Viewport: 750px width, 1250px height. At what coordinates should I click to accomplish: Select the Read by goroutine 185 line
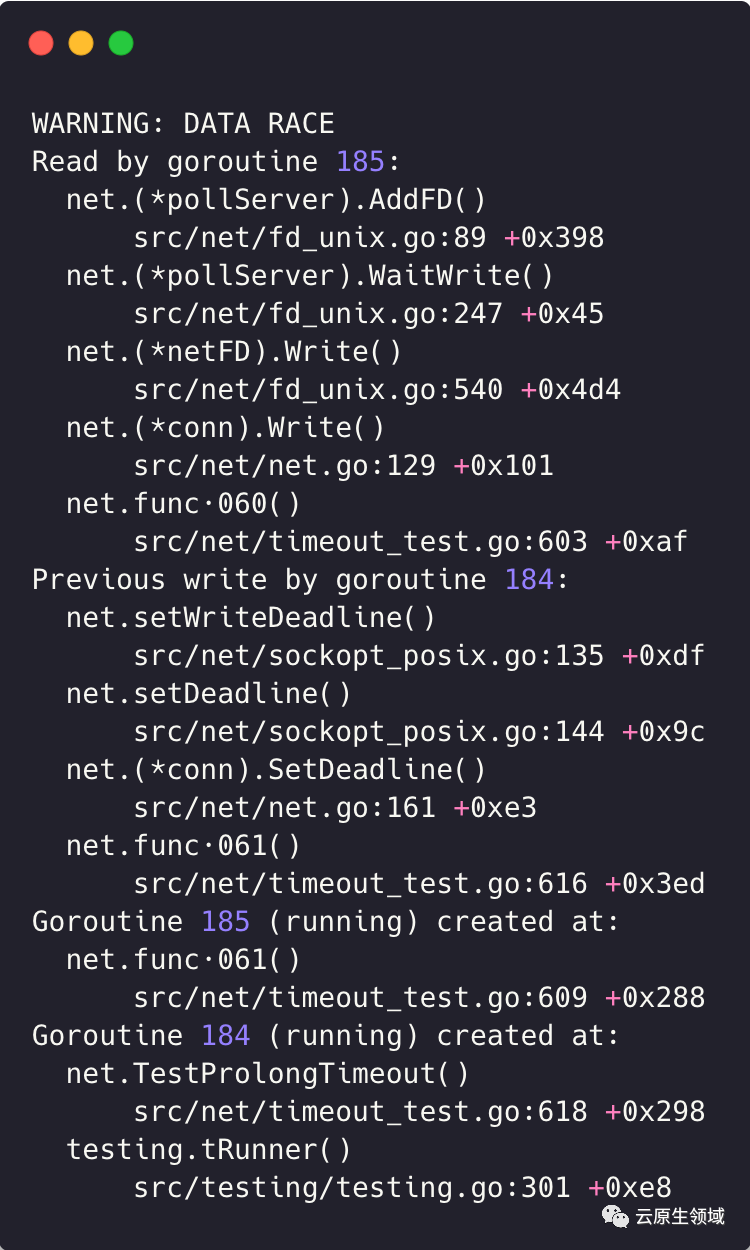coord(216,162)
